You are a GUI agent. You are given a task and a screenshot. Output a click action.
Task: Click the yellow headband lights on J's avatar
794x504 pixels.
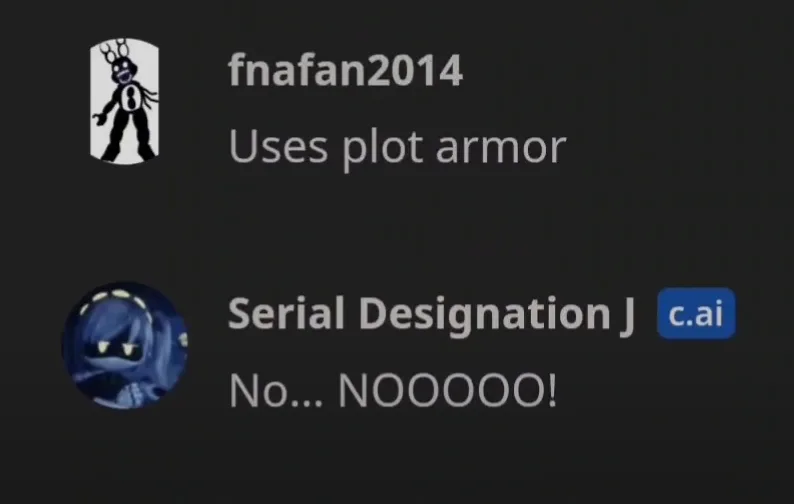110,296
